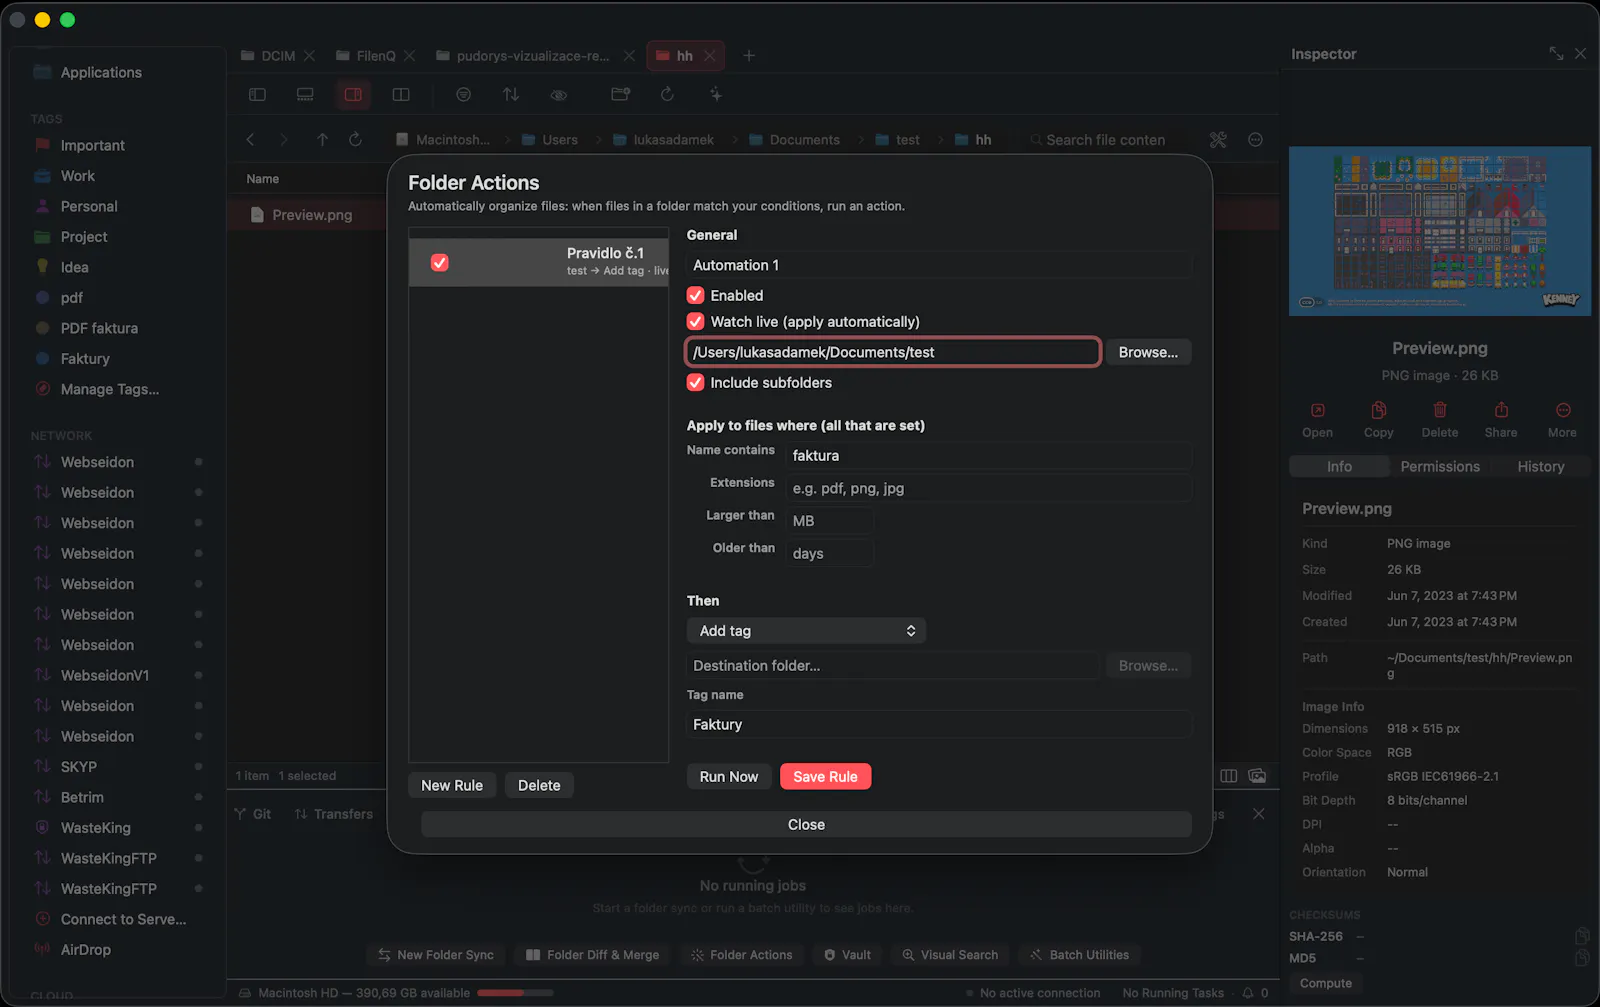Click the Compute checksums button
1600x1007 pixels.
pos(1326,984)
